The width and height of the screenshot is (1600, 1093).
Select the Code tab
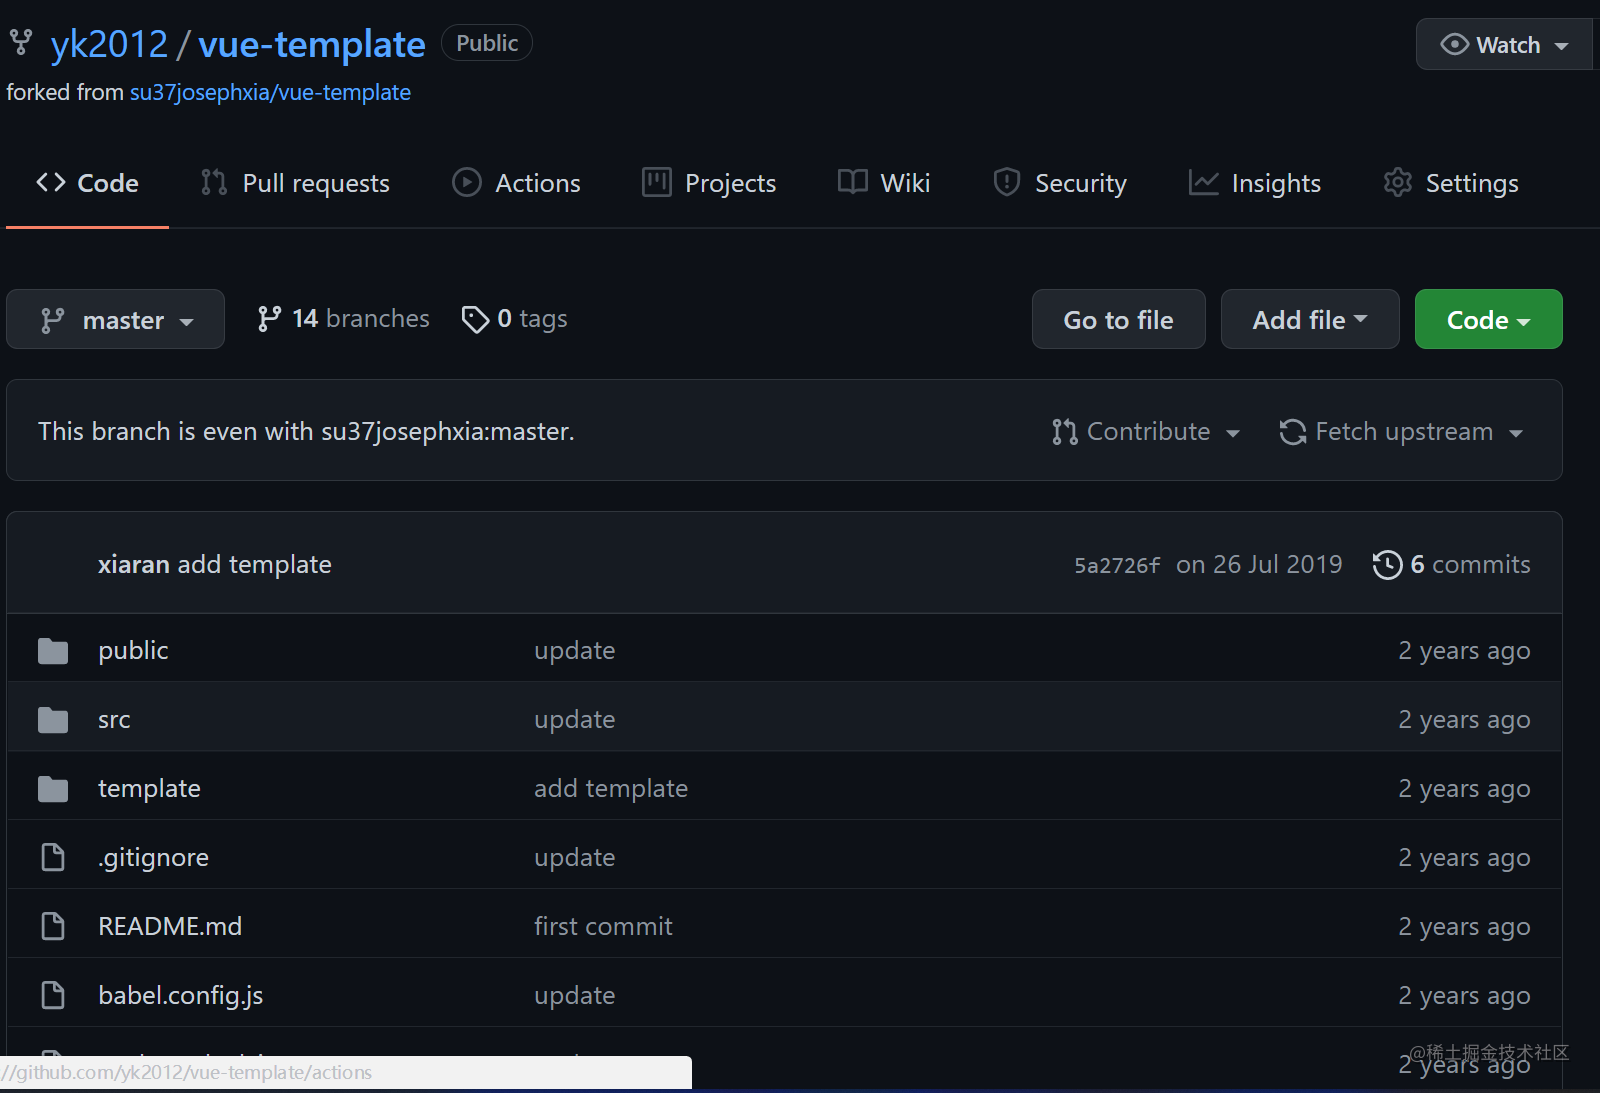88,183
